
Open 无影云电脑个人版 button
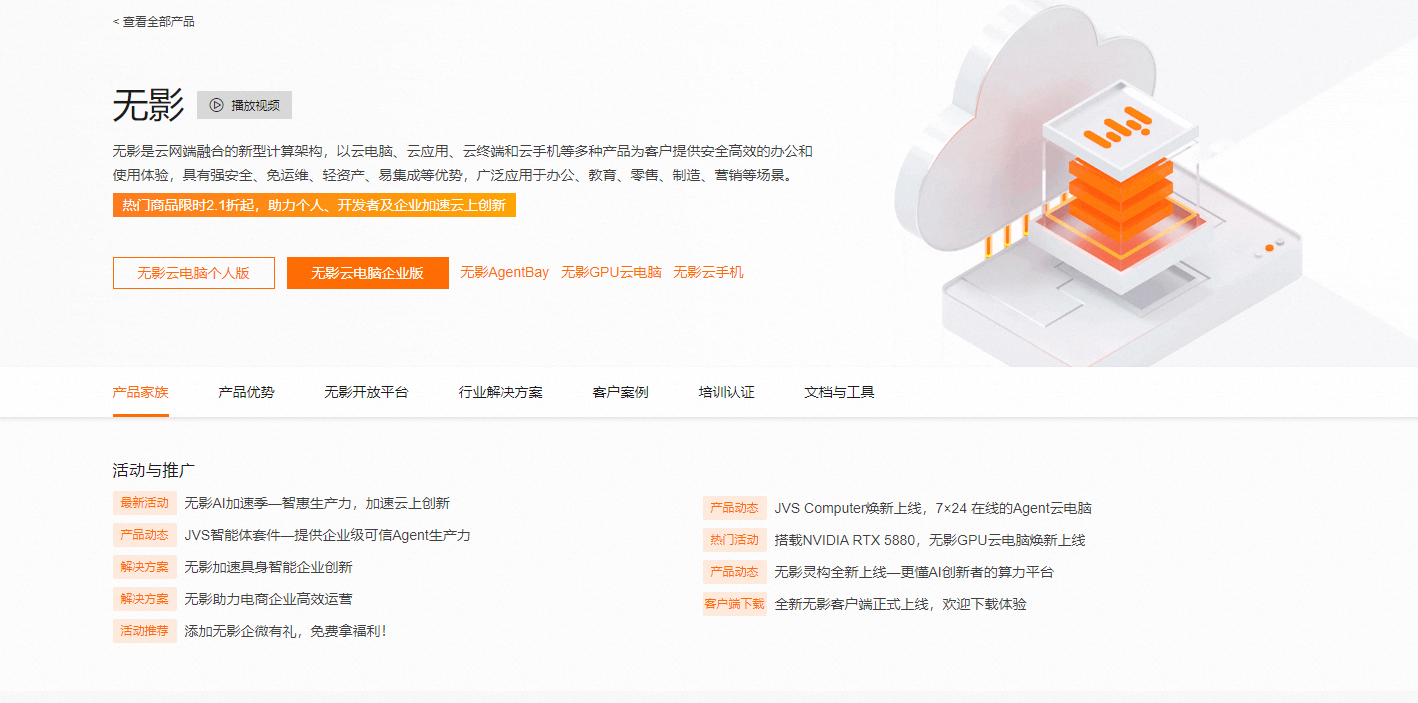[x=194, y=273]
